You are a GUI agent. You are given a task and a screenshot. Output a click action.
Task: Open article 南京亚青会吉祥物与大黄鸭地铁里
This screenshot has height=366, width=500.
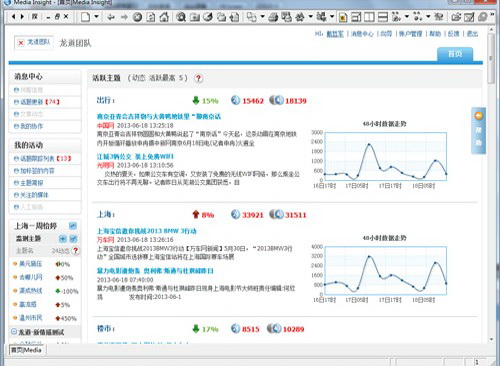(159, 116)
